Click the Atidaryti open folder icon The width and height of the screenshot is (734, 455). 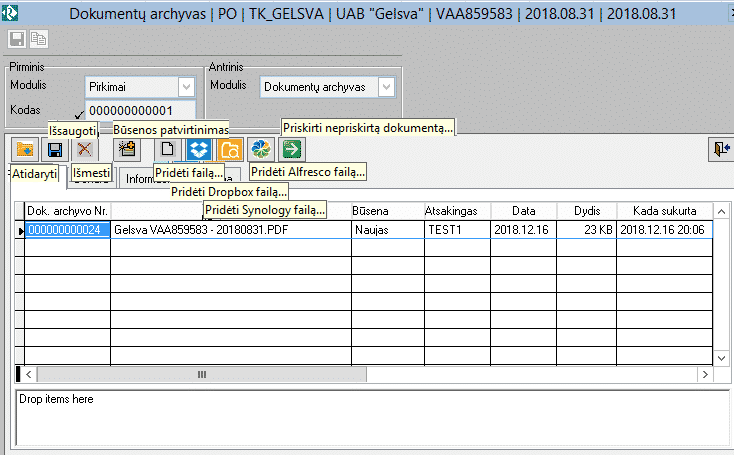click(25, 149)
